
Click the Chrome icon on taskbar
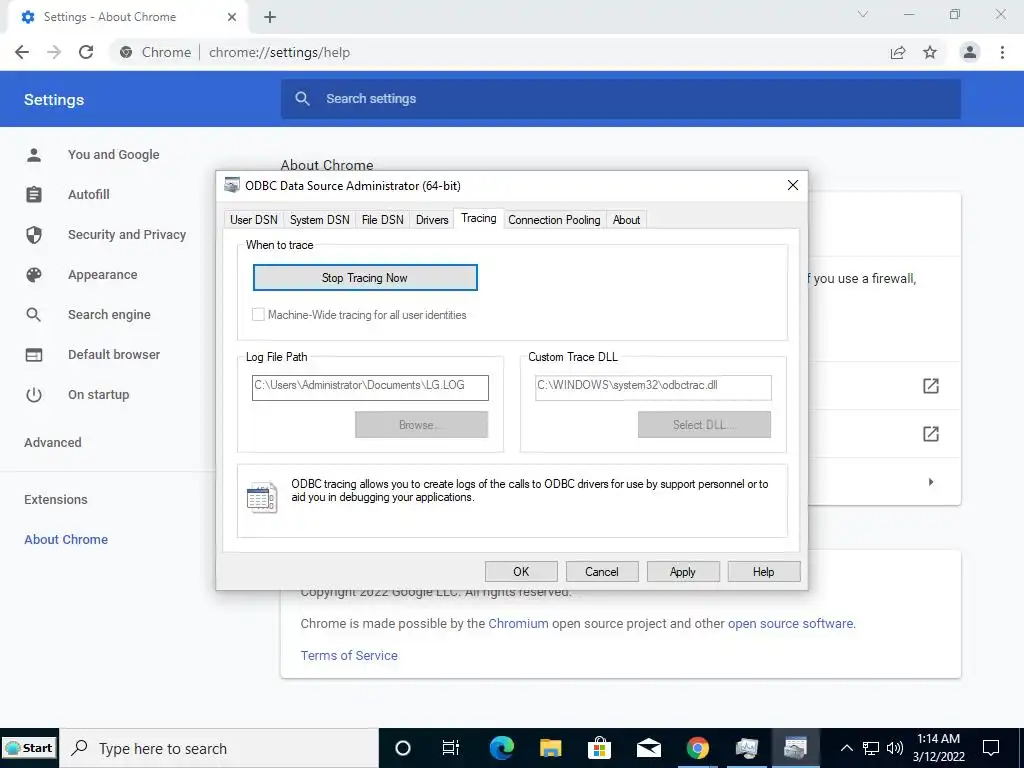pos(697,748)
